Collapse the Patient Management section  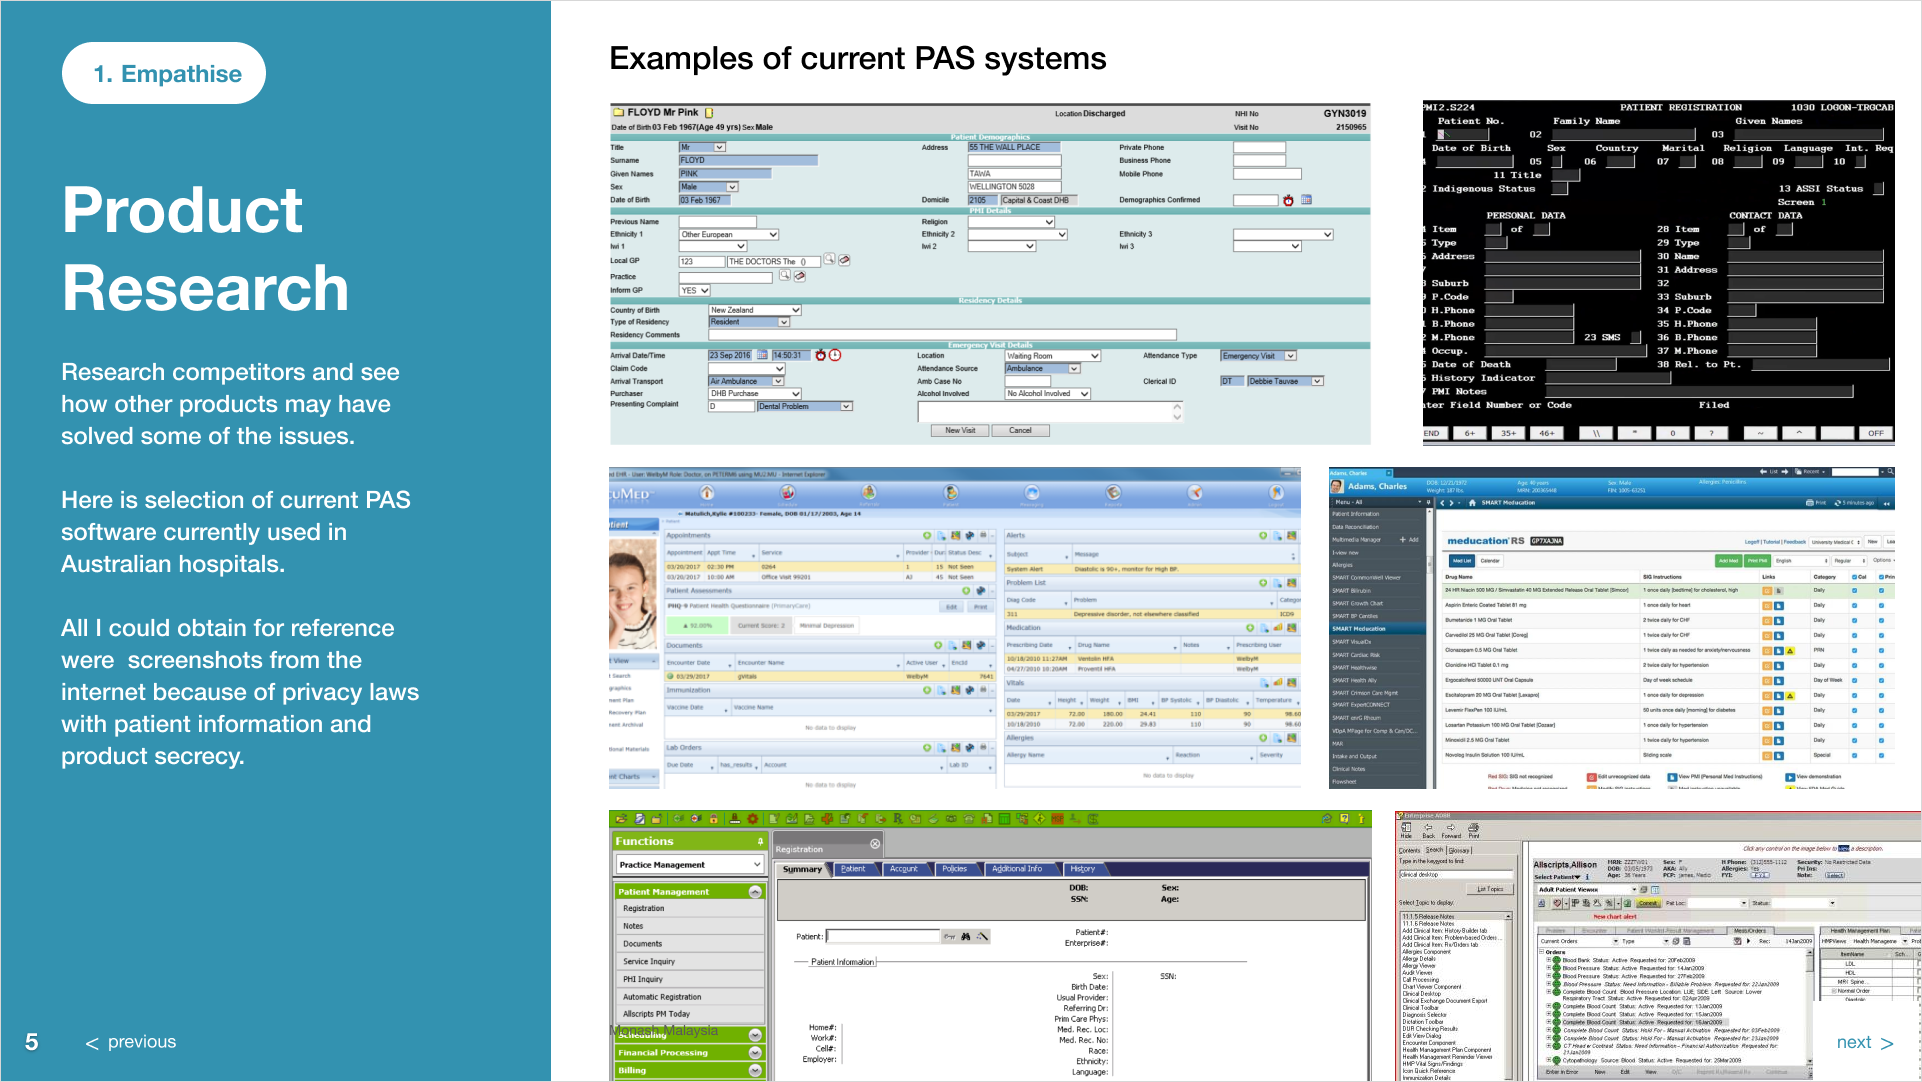(x=755, y=892)
